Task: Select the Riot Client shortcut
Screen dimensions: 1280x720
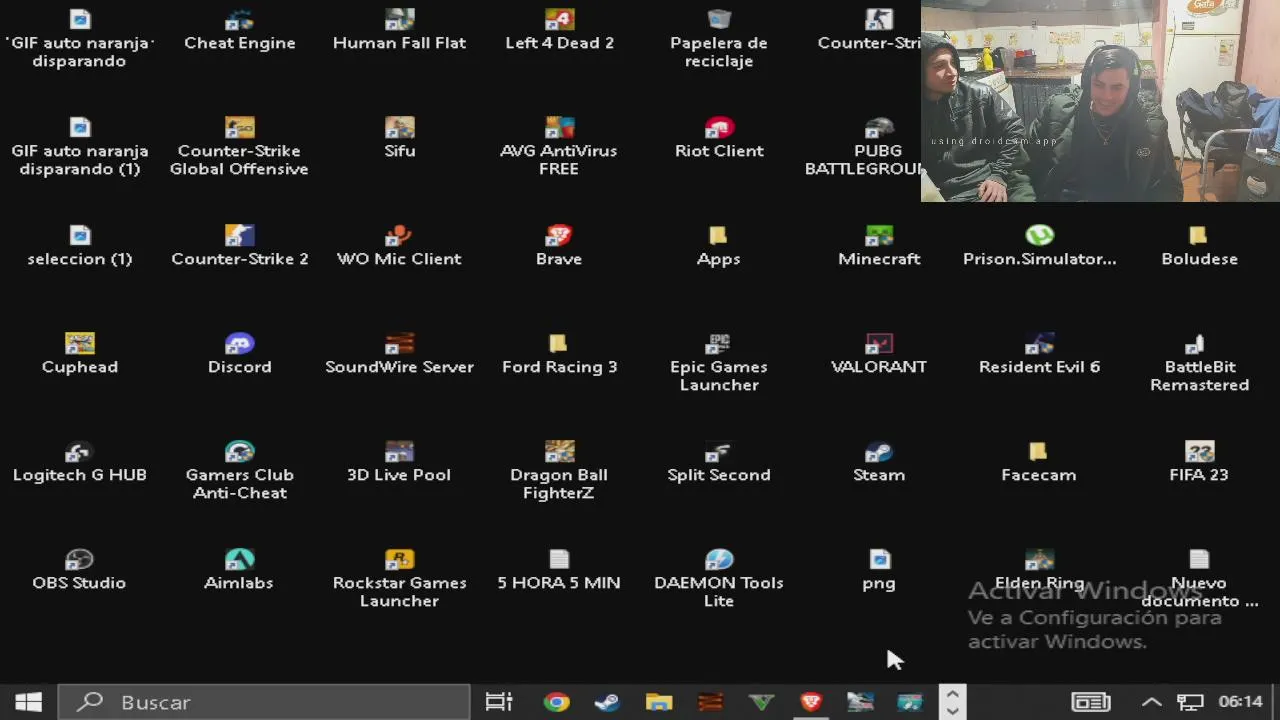Action: 719,138
